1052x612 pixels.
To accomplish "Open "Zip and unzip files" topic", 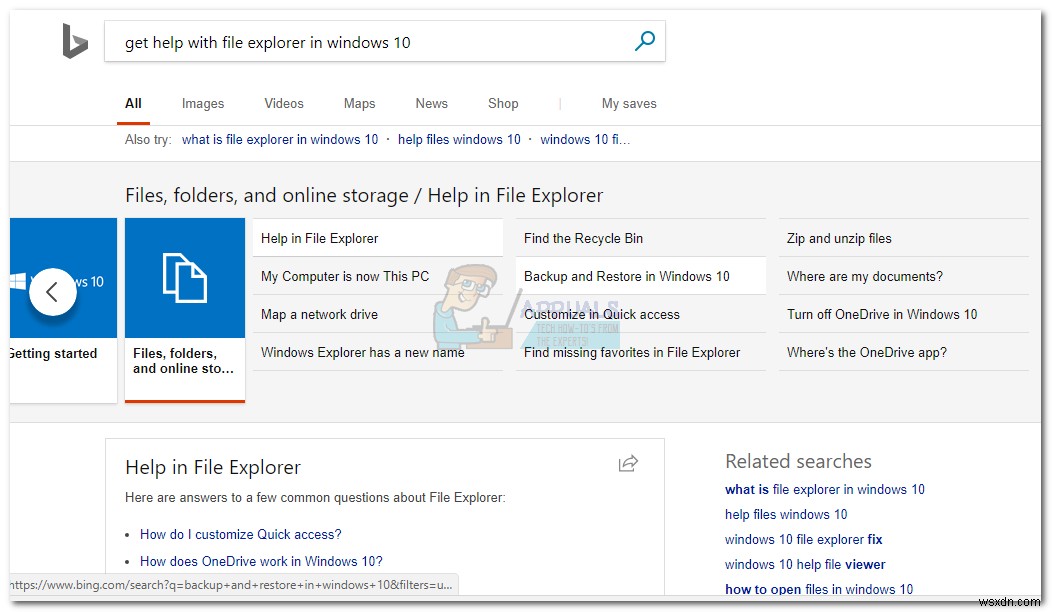I will (x=839, y=239).
